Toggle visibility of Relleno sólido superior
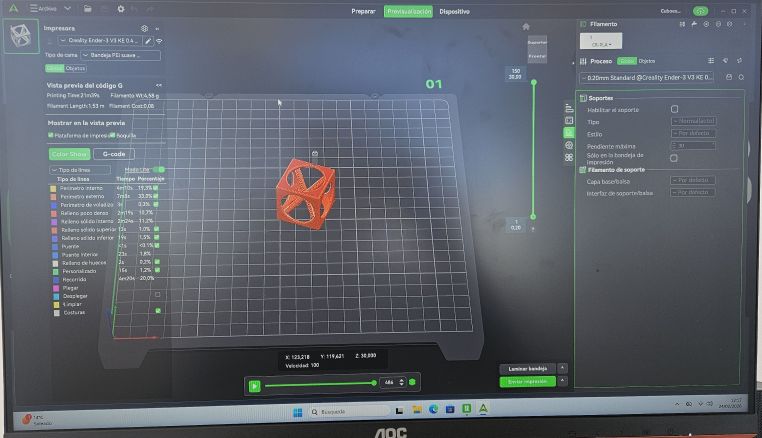Screen dimensions: 762x438 pos(157,228)
